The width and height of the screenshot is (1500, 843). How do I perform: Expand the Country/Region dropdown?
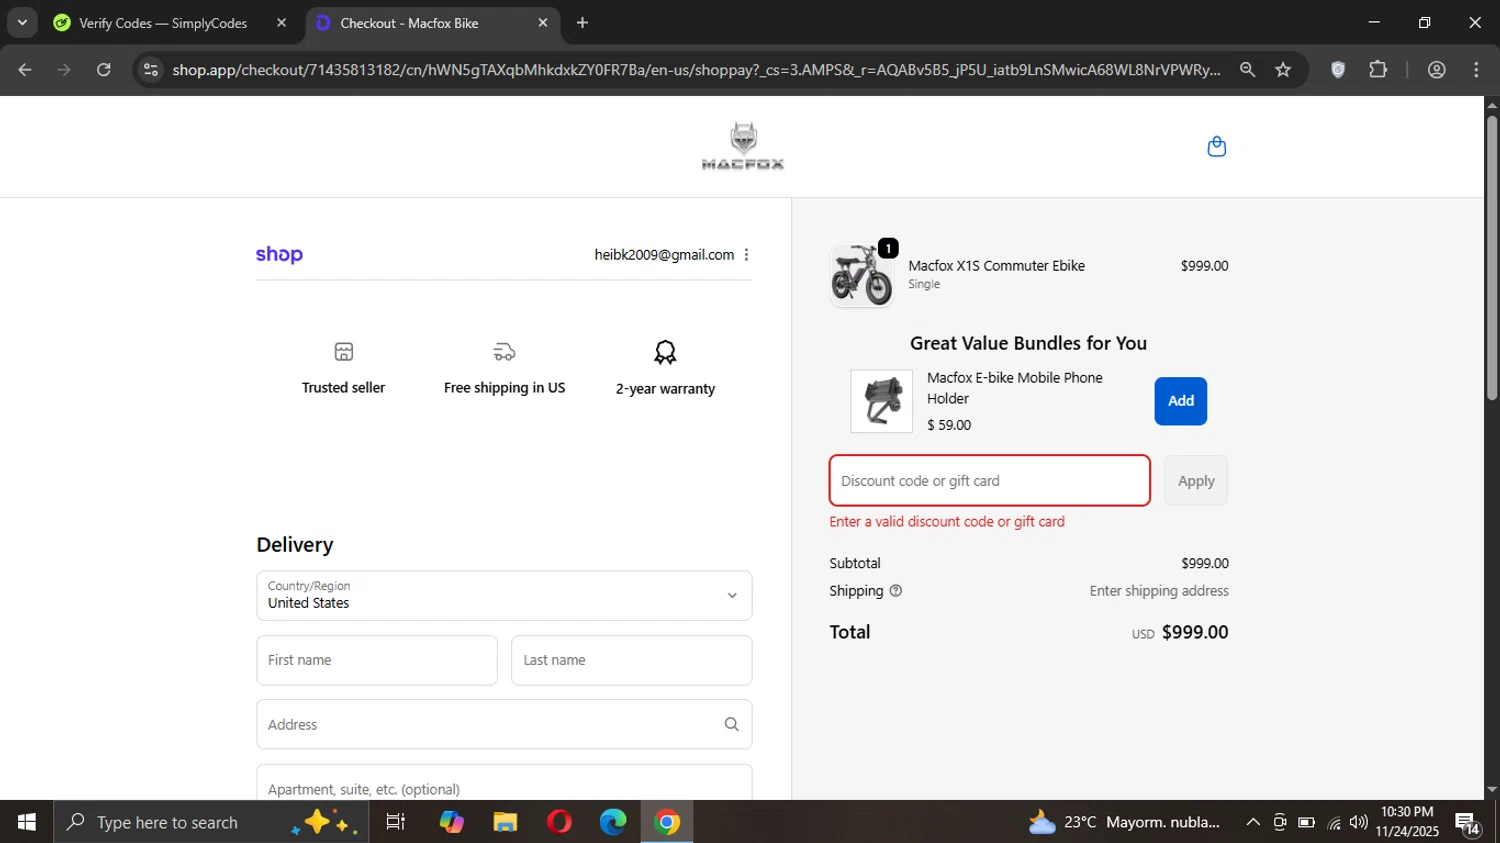pyautogui.click(x=504, y=596)
